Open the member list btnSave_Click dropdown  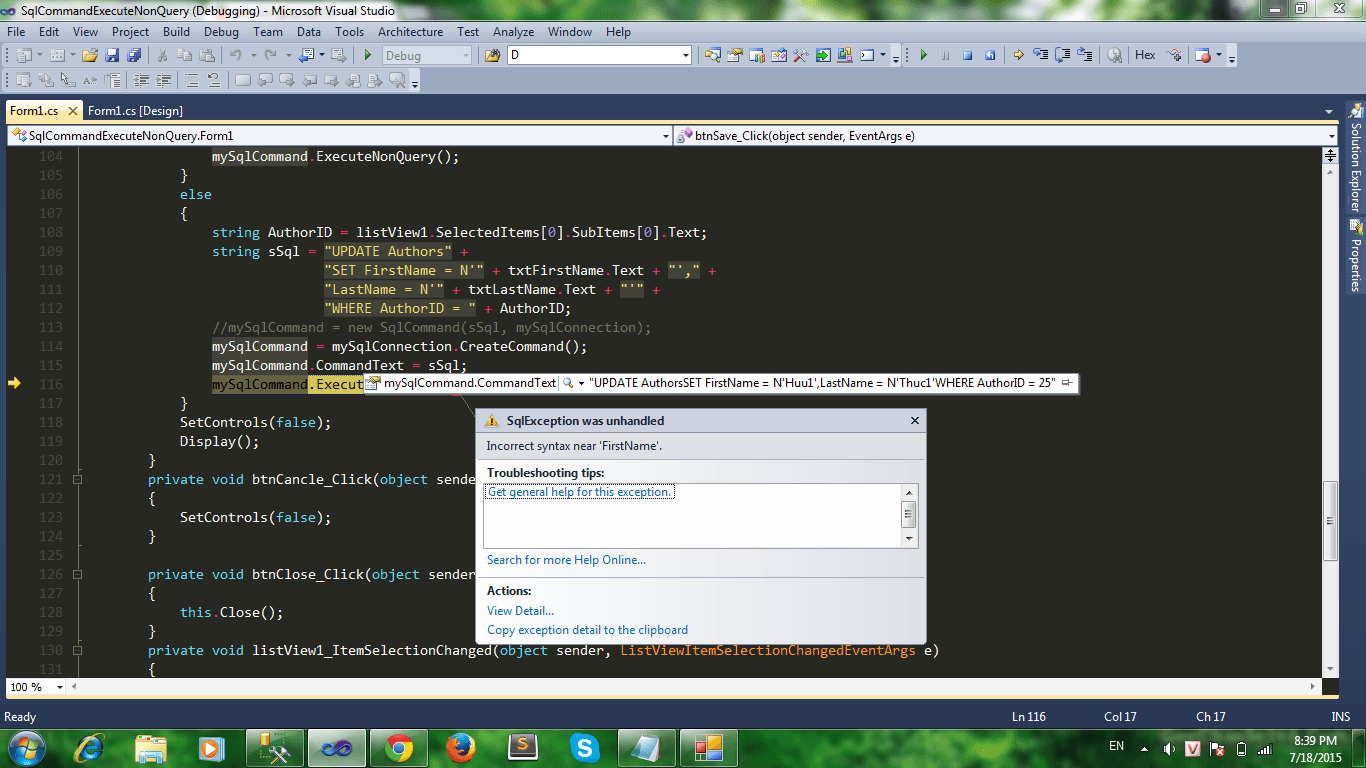(x=1332, y=135)
